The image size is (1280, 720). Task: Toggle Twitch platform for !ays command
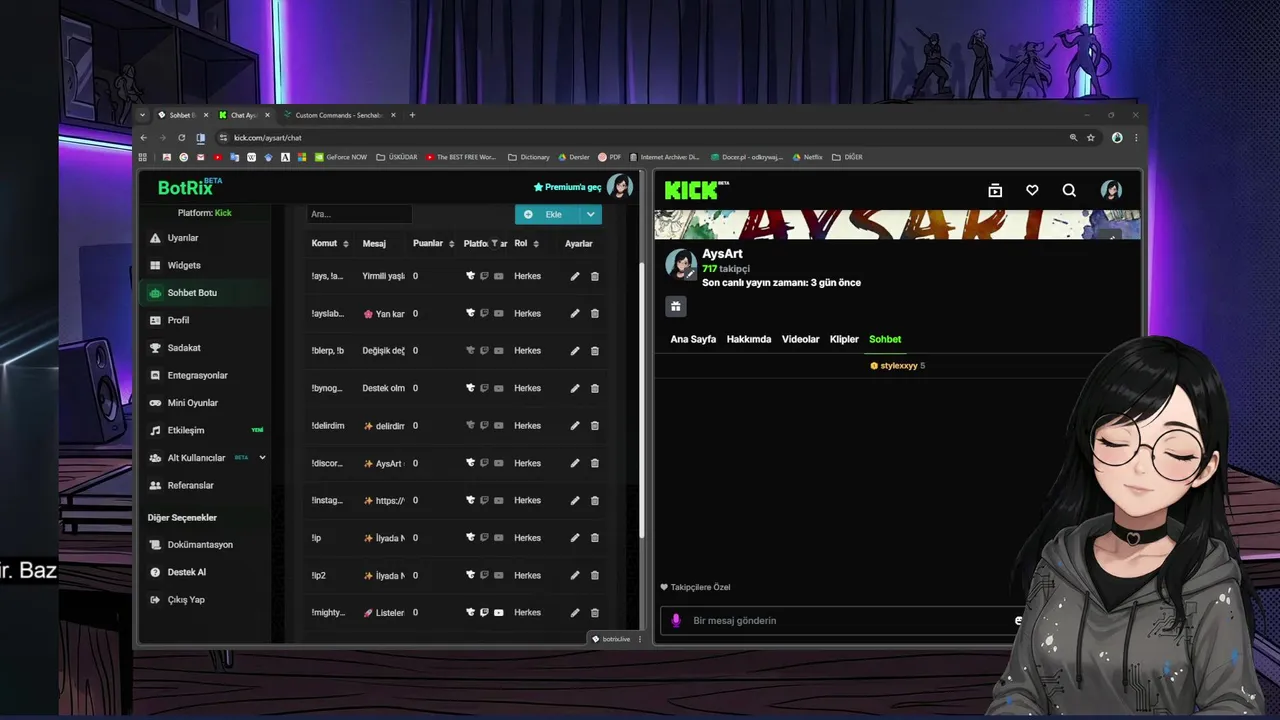[484, 276]
